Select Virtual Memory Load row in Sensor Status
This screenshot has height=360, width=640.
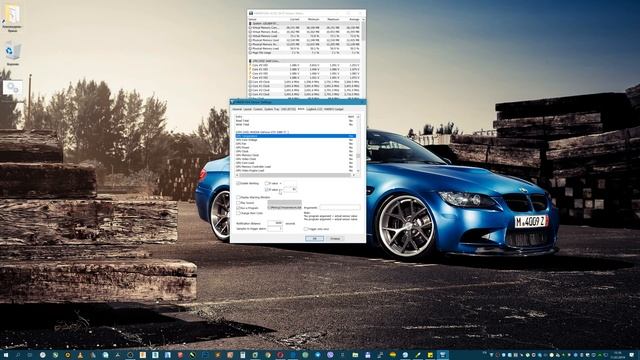304,36
